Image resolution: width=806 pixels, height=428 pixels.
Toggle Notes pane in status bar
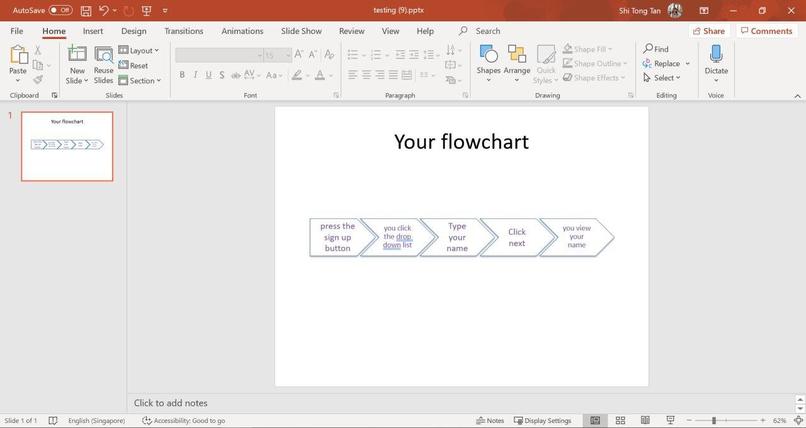click(490, 421)
